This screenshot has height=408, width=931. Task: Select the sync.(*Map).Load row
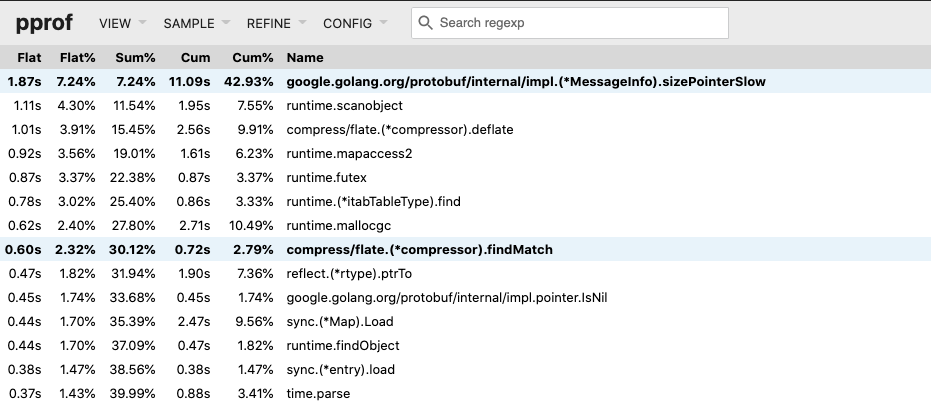pyautogui.click(x=466, y=321)
